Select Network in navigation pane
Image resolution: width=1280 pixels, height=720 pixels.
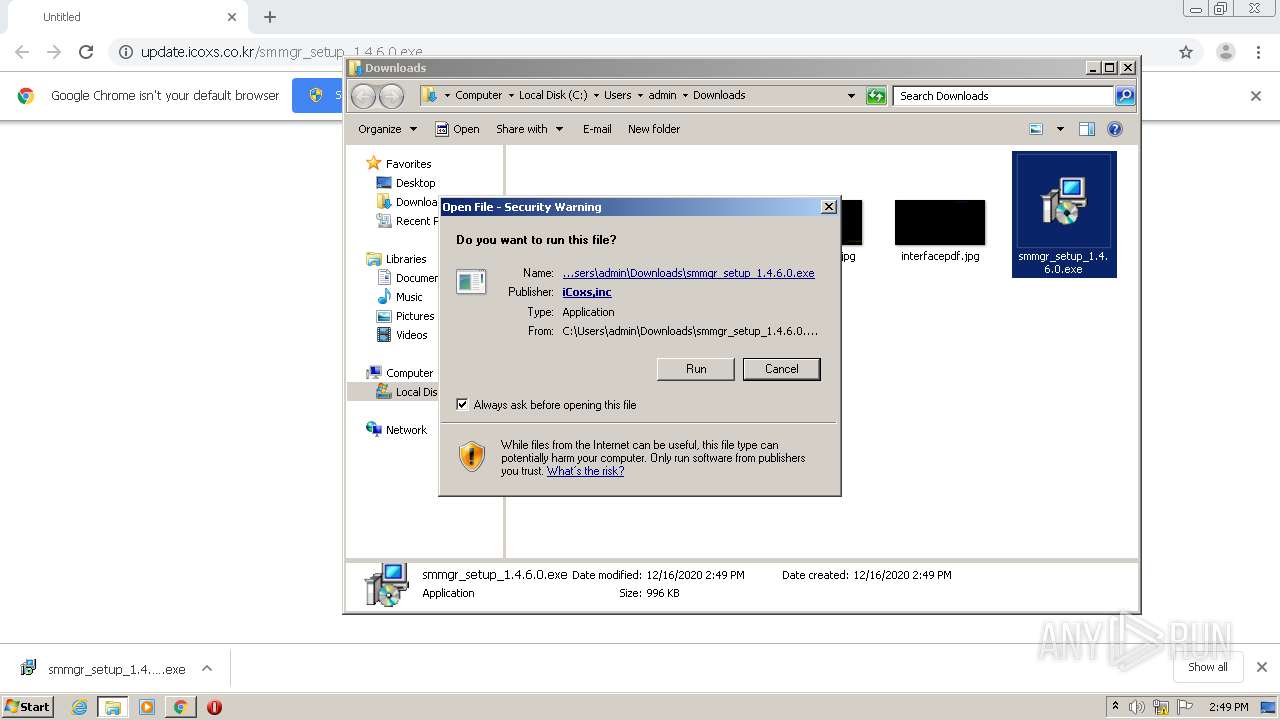(x=406, y=430)
